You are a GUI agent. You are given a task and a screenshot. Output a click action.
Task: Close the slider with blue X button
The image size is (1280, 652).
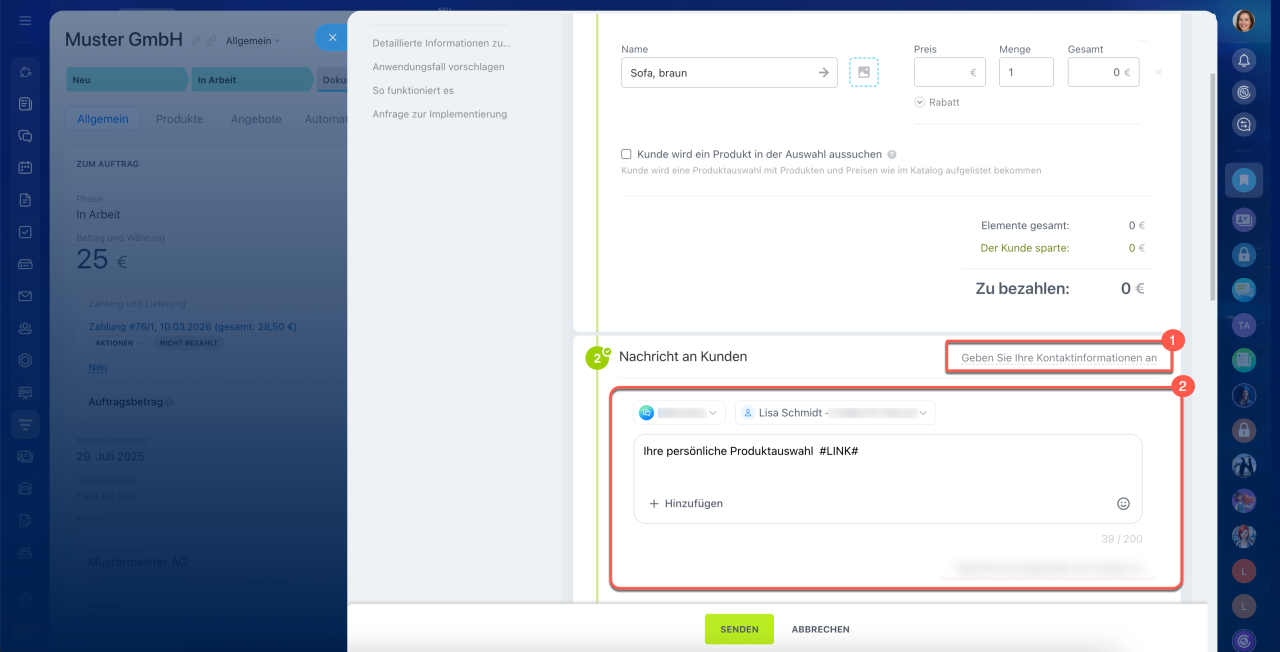pyautogui.click(x=332, y=37)
